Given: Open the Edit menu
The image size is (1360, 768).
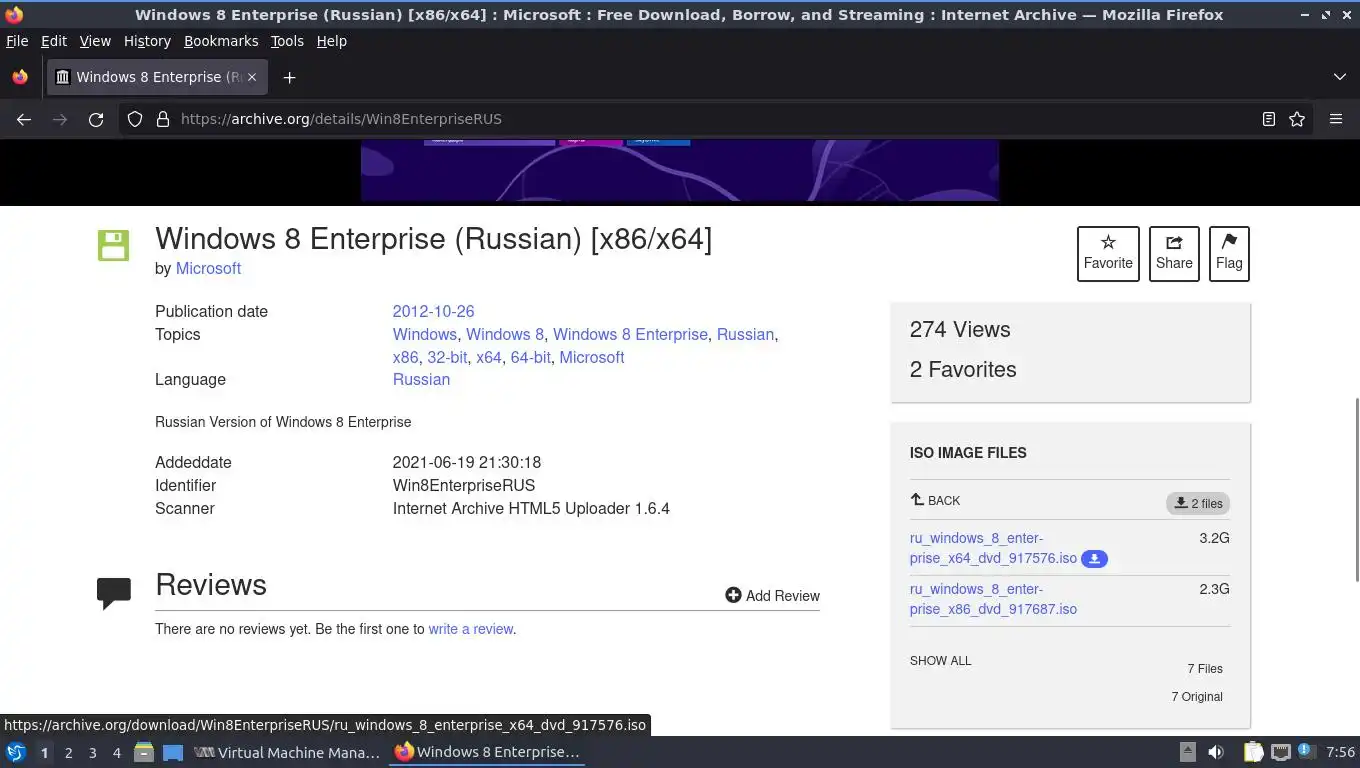Looking at the screenshot, I should [x=54, y=41].
